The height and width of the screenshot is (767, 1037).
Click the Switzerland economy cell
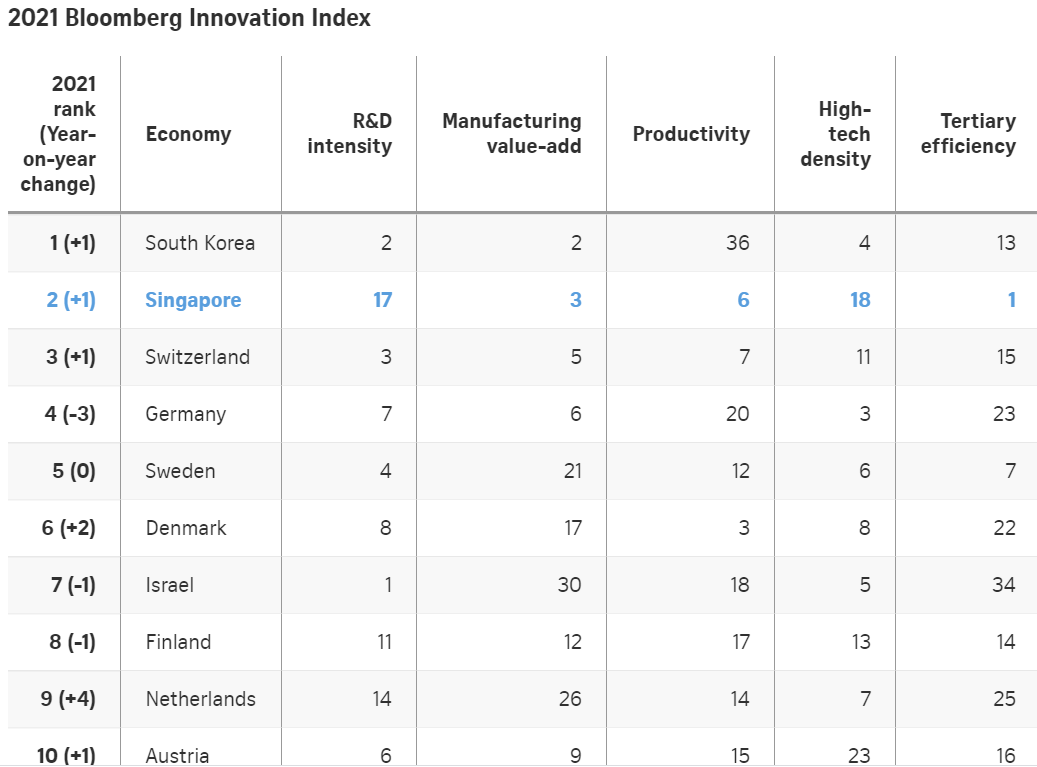tap(197, 357)
